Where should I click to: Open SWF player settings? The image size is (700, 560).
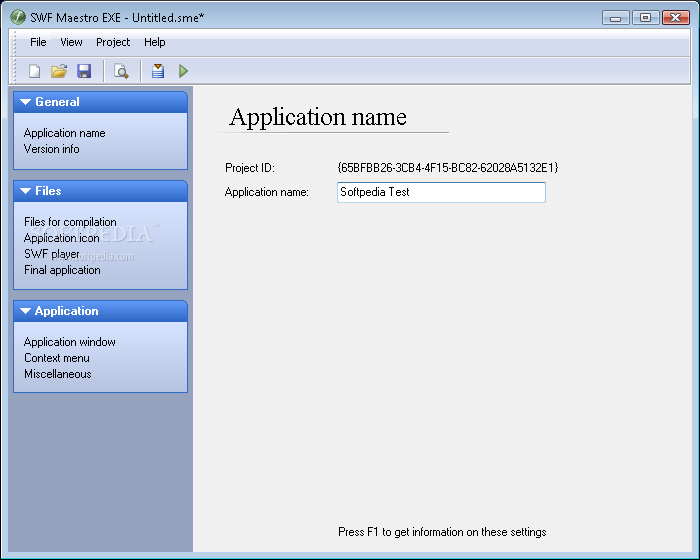[x=52, y=254]
